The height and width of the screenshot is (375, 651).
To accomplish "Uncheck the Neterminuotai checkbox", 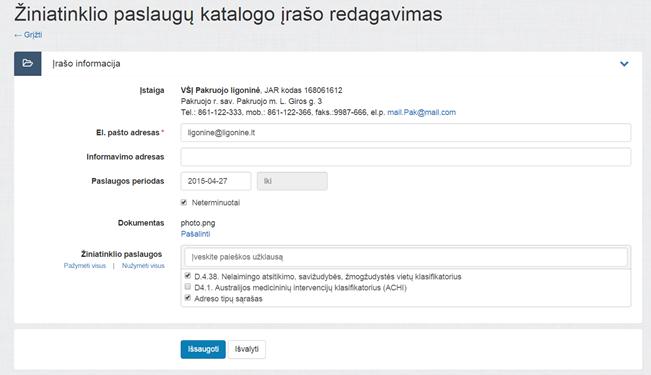I will pos(184,202).
